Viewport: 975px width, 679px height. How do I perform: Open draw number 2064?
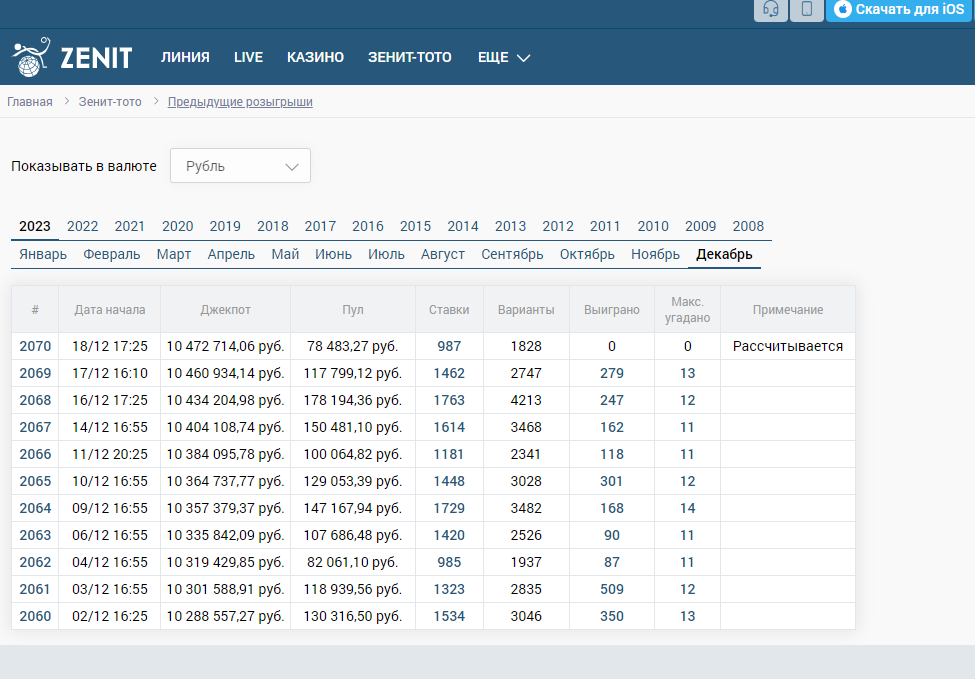[35, 508]
